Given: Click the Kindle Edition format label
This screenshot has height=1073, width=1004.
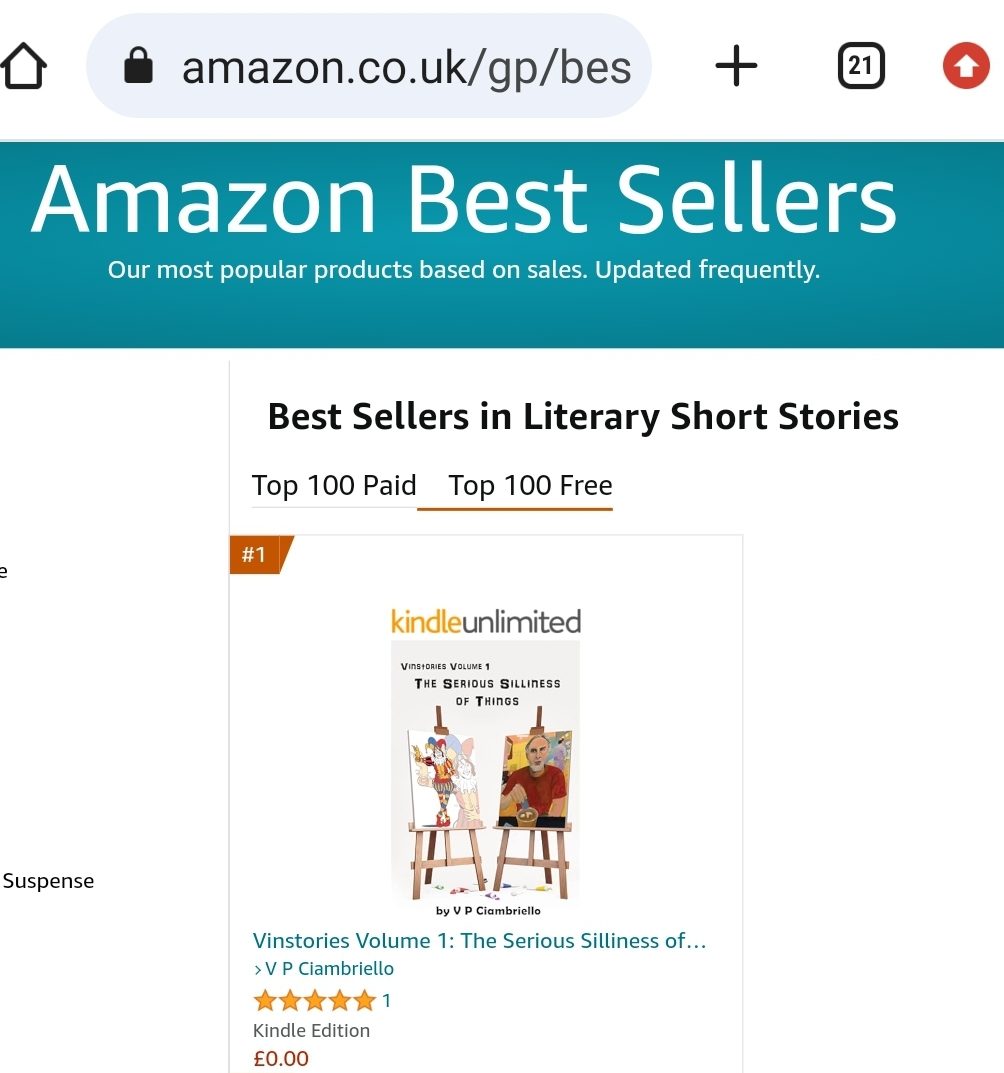Looking at the screenshot, I should point(311,1030).
